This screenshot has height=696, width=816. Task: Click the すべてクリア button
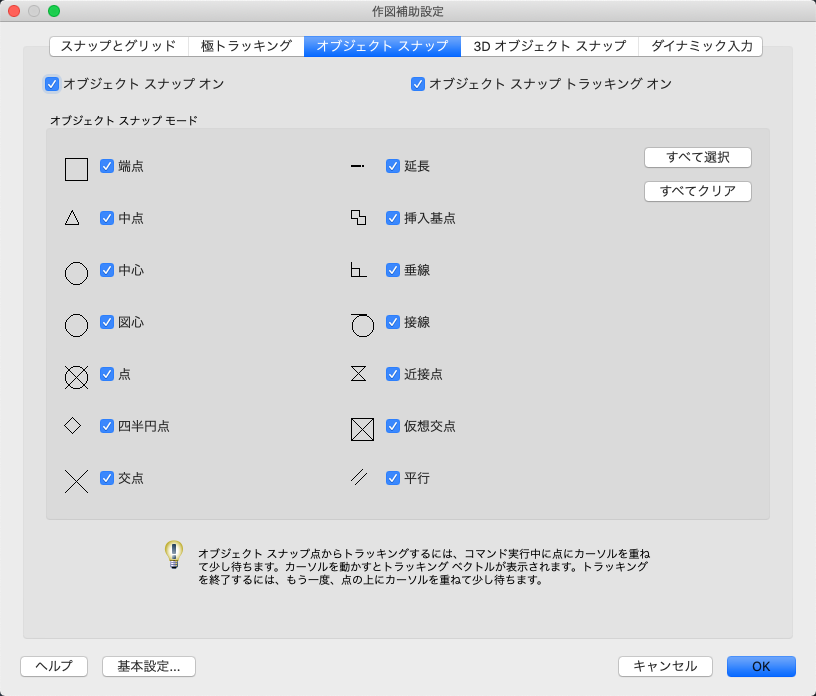698,191
